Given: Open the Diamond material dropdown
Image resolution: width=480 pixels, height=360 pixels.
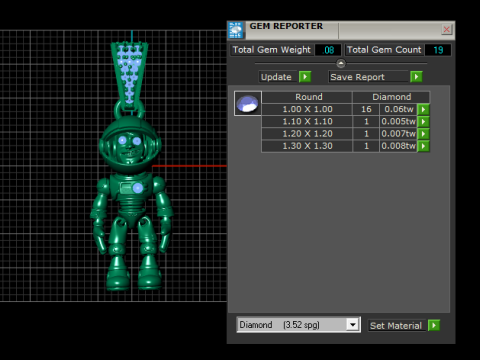Looking at the screenshot, I should point(353,325).
